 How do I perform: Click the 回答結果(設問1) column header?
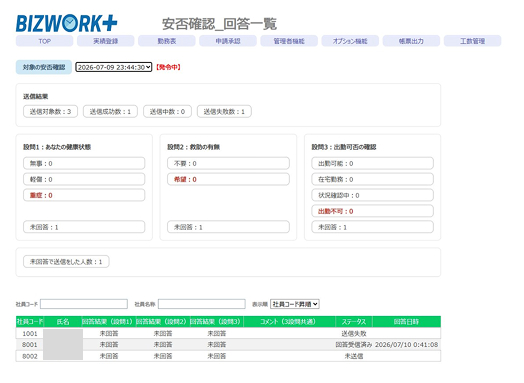coord(109,322)
